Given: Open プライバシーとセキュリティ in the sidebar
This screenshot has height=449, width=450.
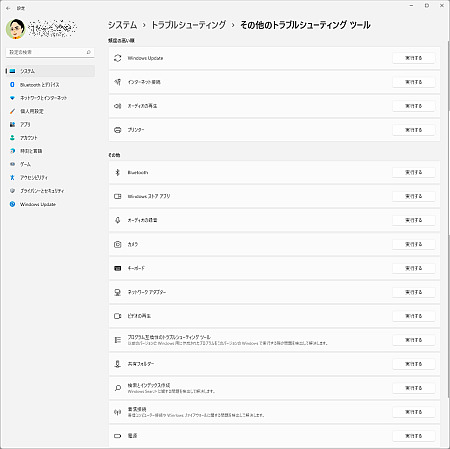Looking at the screenshot, I should coord(50,191).
